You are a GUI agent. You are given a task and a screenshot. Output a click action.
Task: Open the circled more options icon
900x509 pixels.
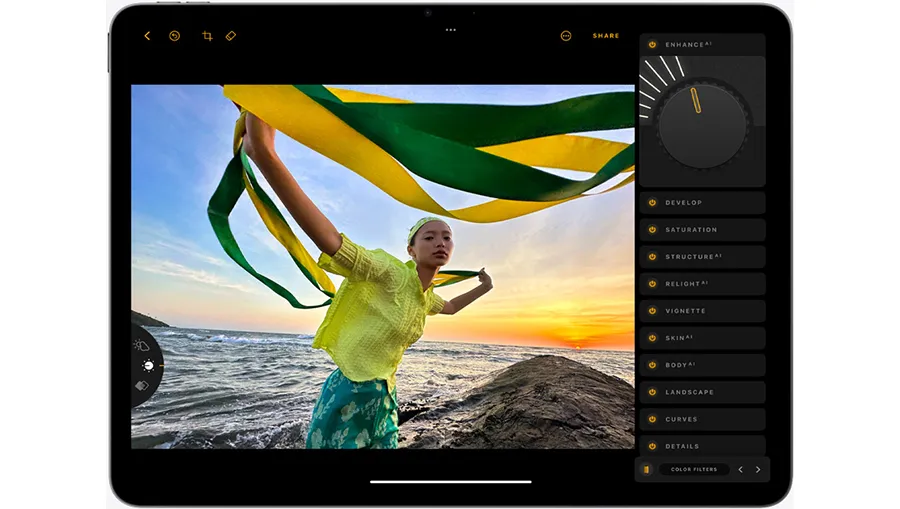tap(566, 36)
